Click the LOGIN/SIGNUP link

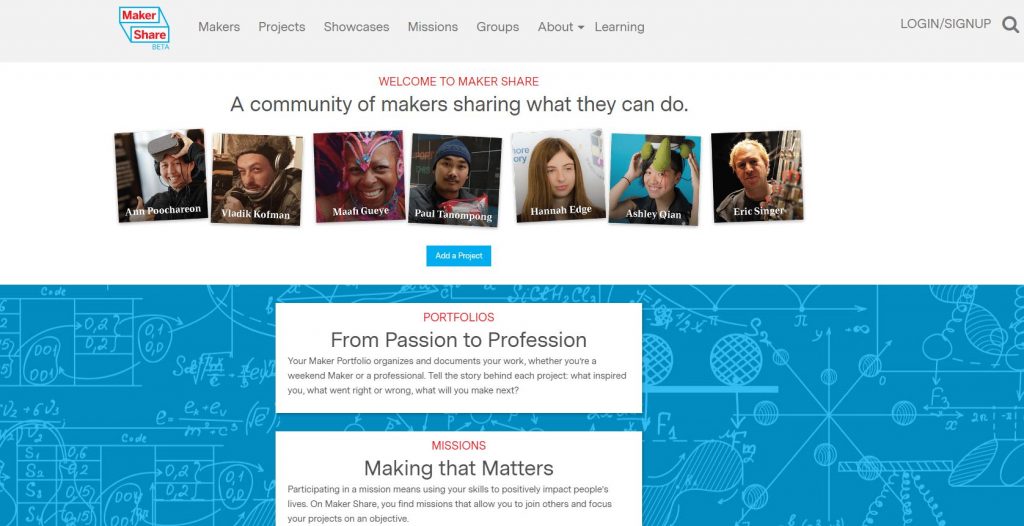[946, 24]
